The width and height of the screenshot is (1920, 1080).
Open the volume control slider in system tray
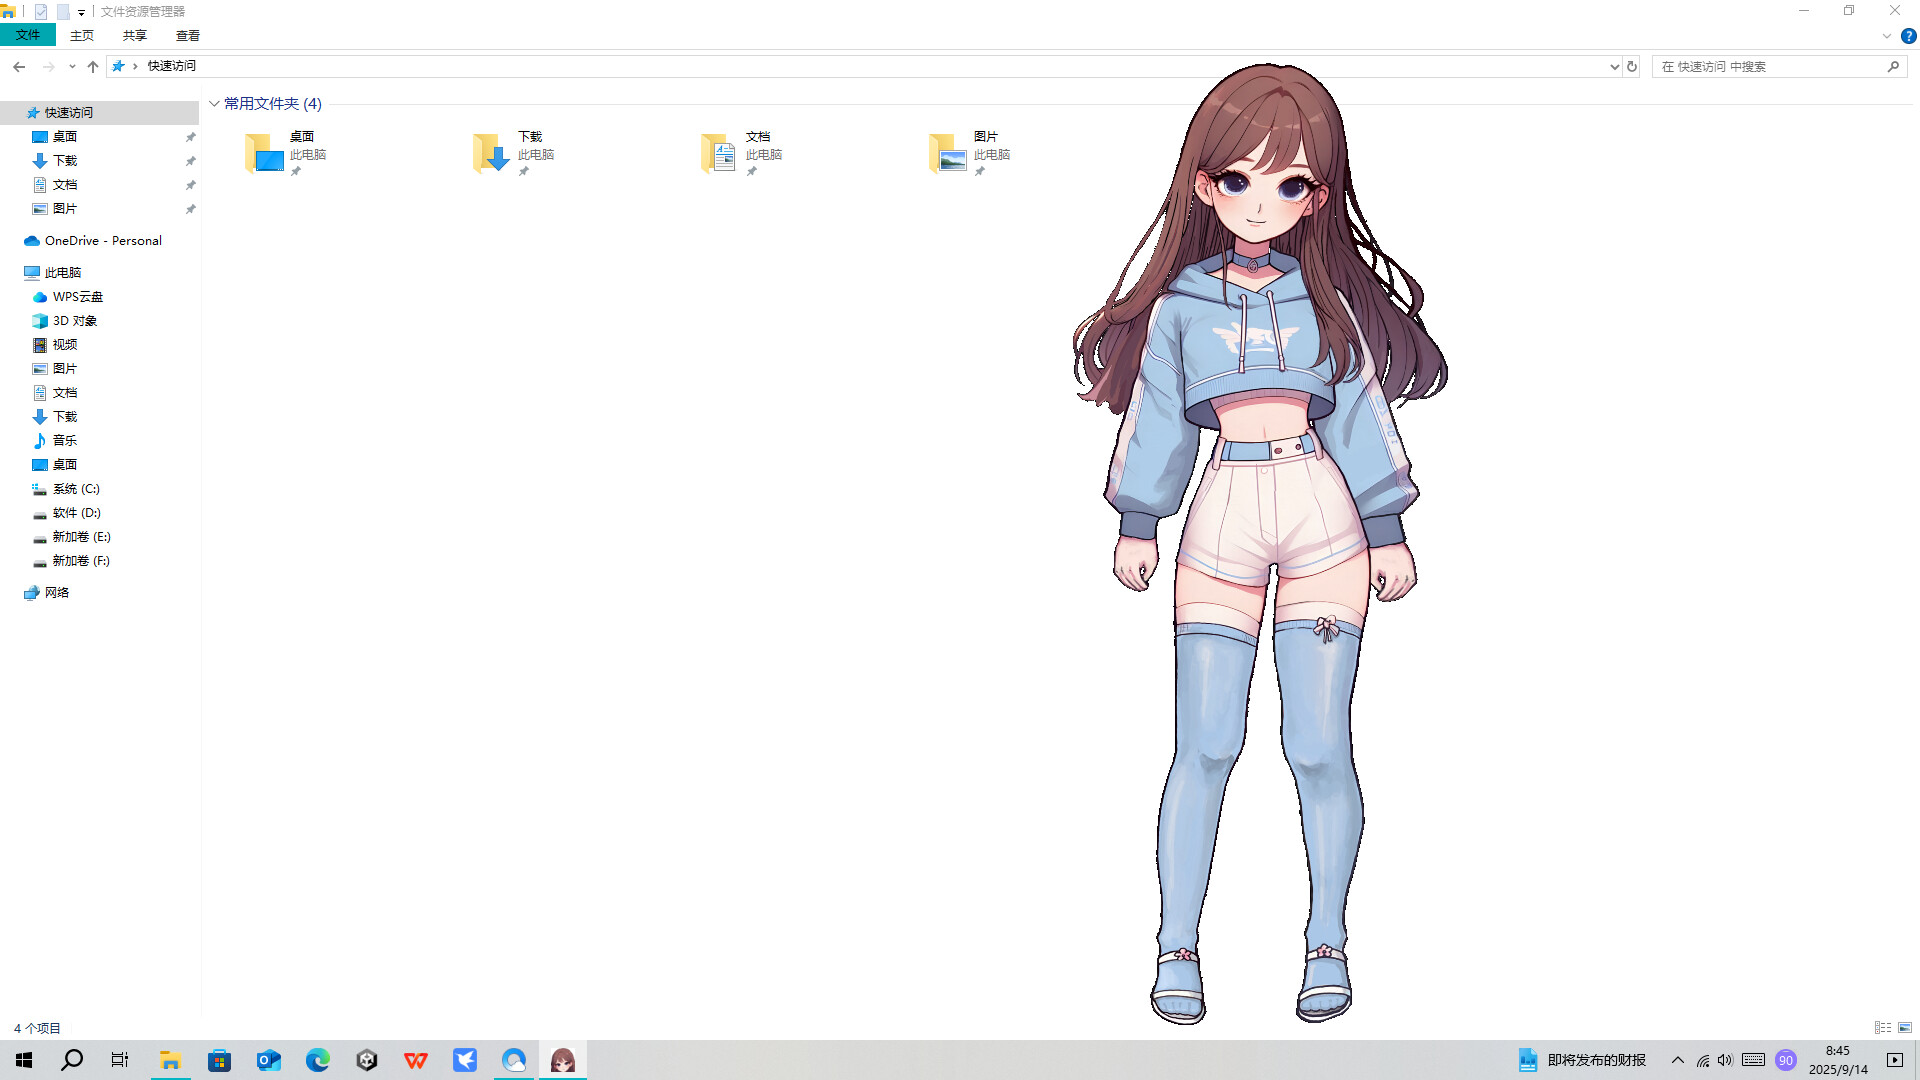click(1724, 1060)
